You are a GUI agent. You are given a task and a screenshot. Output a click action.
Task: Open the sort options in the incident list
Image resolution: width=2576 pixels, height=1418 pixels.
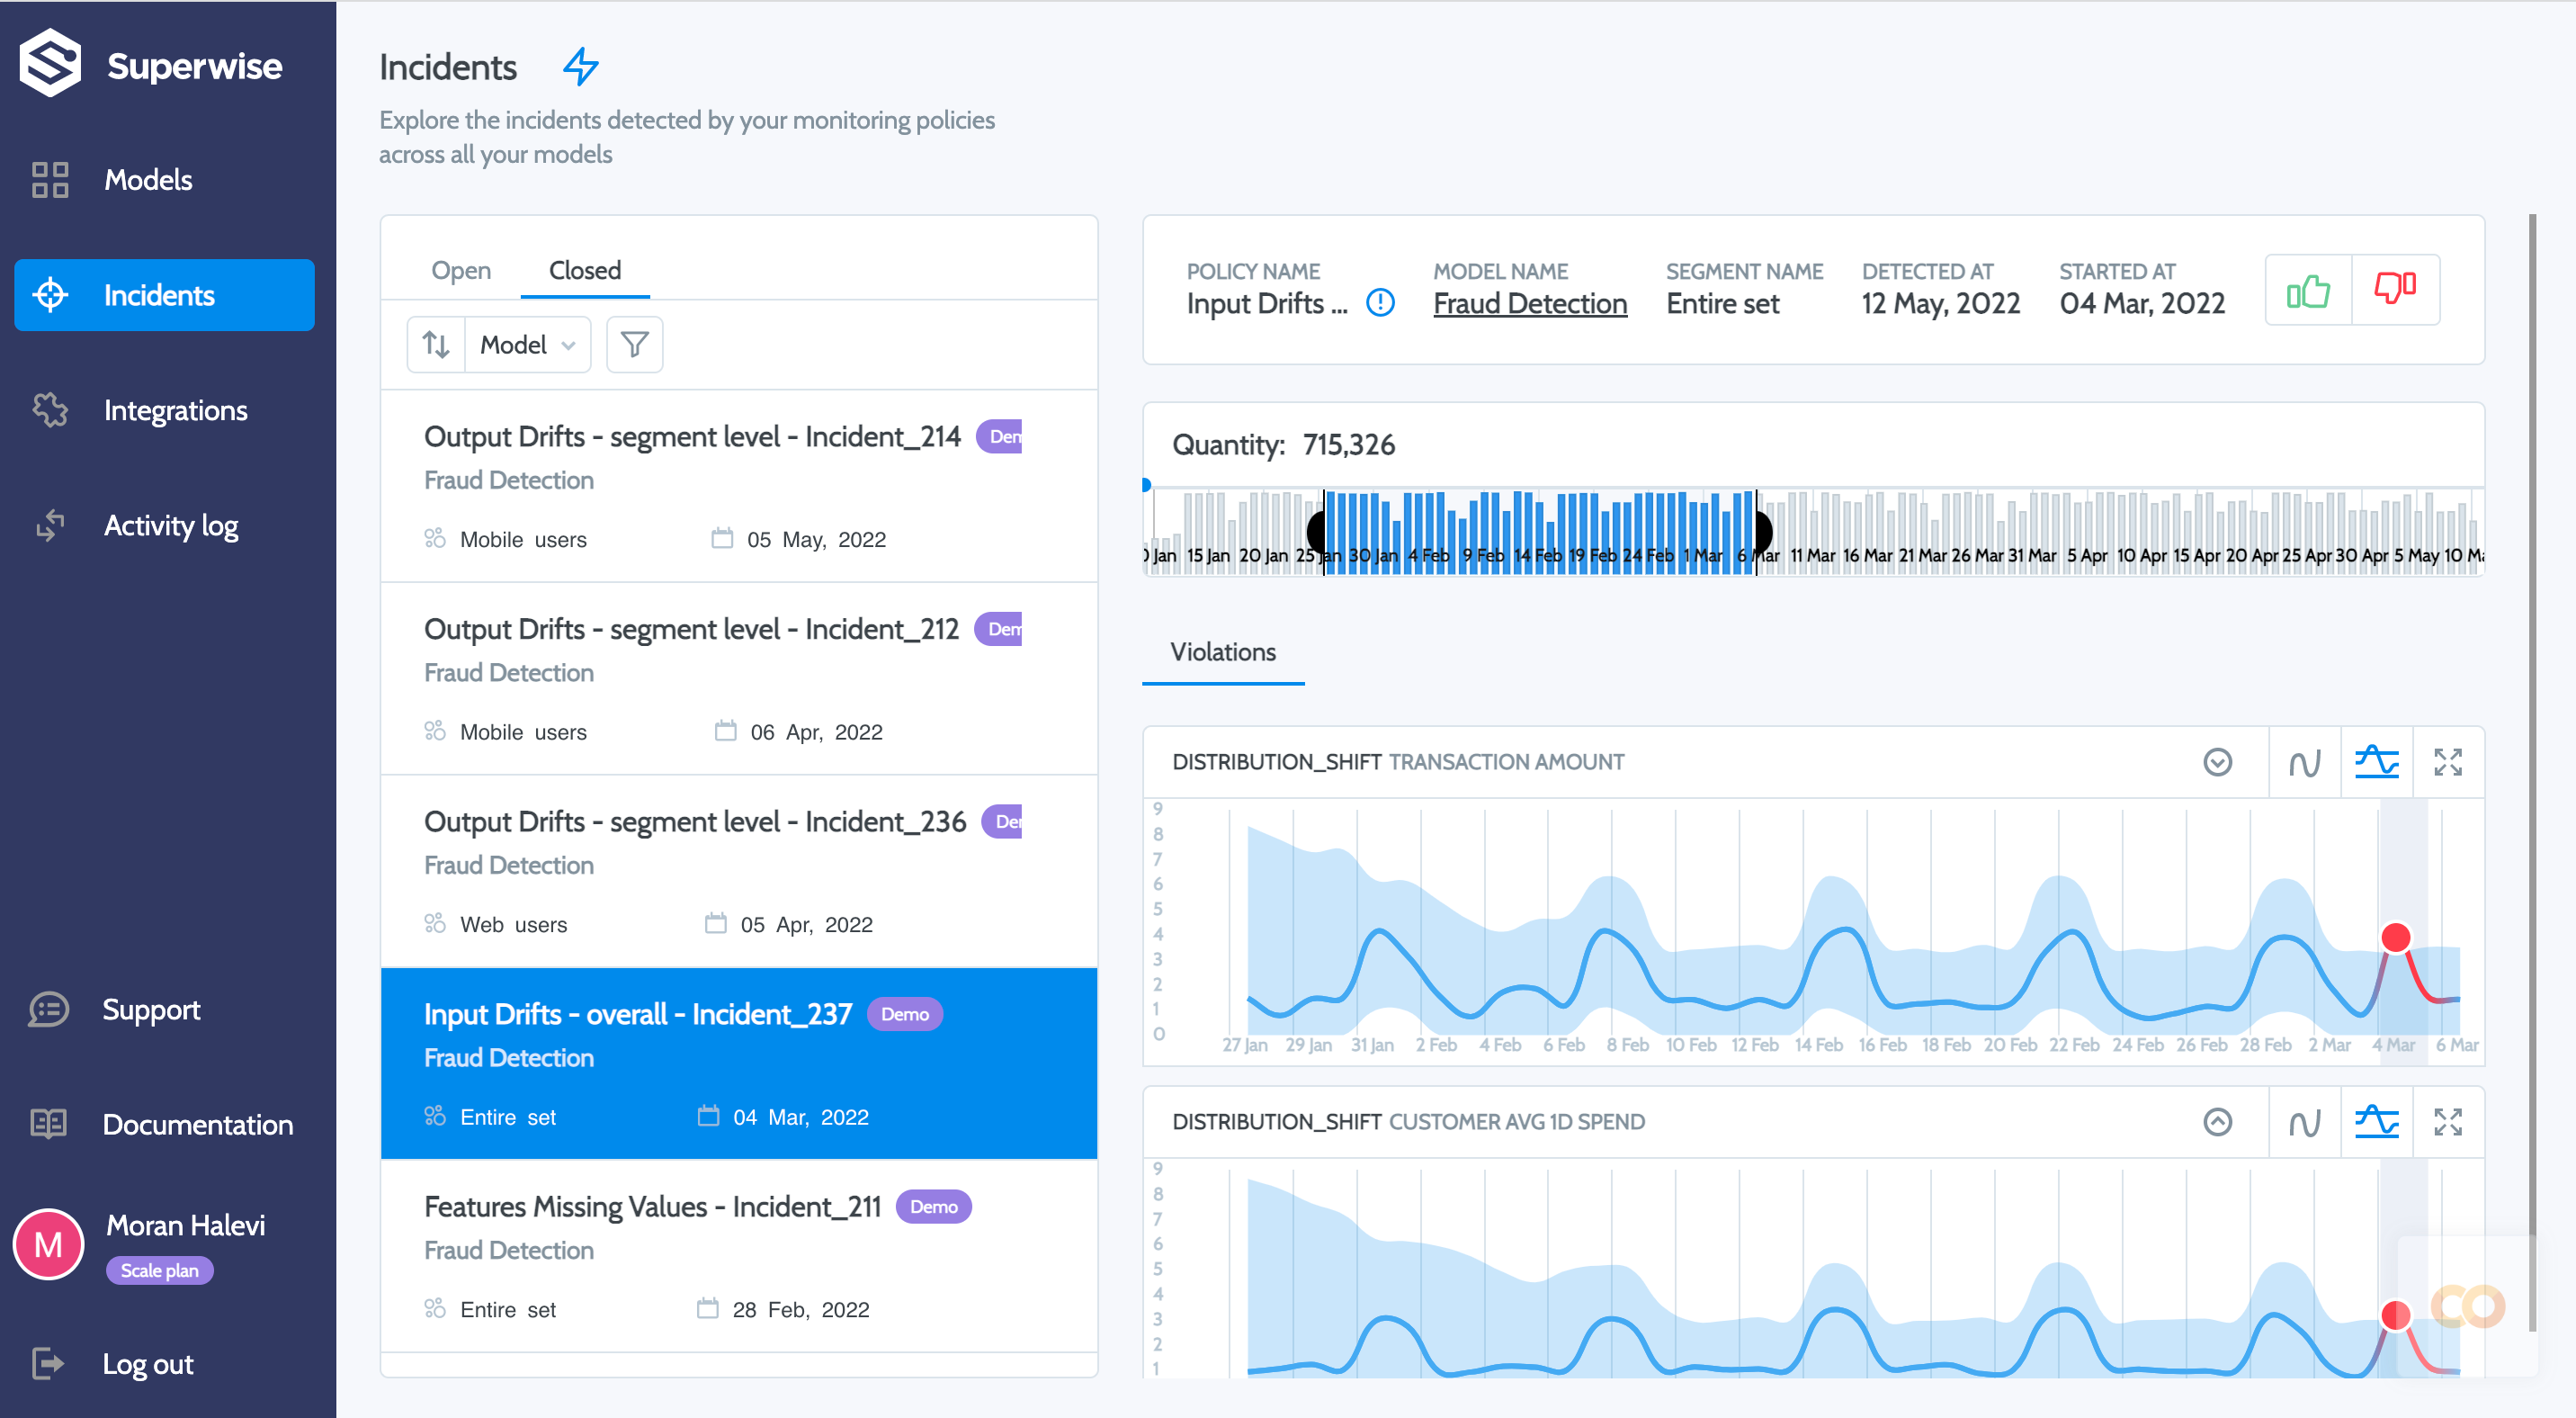[x=436, y=344]
